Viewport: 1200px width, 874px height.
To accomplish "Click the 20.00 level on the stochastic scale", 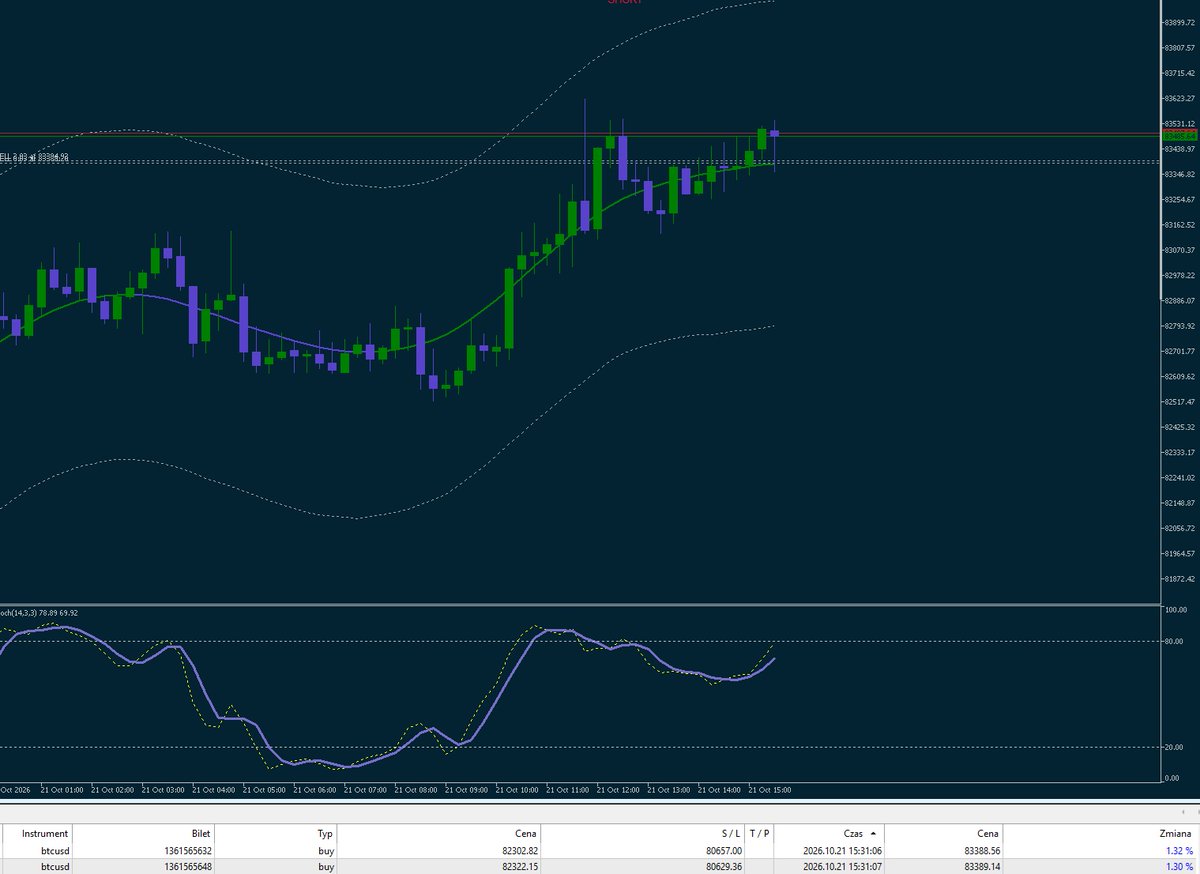I will (x=1174, y=747).
